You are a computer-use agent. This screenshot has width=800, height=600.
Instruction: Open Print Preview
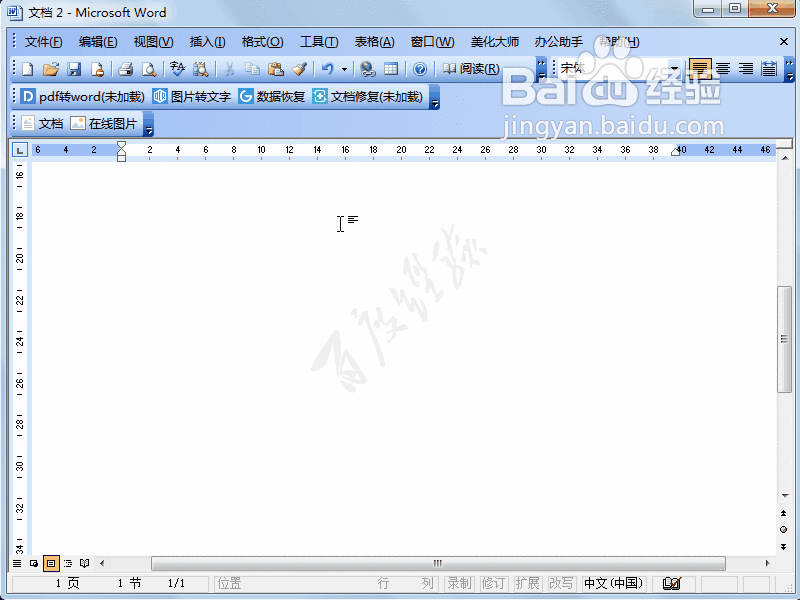tap(150, 69)
